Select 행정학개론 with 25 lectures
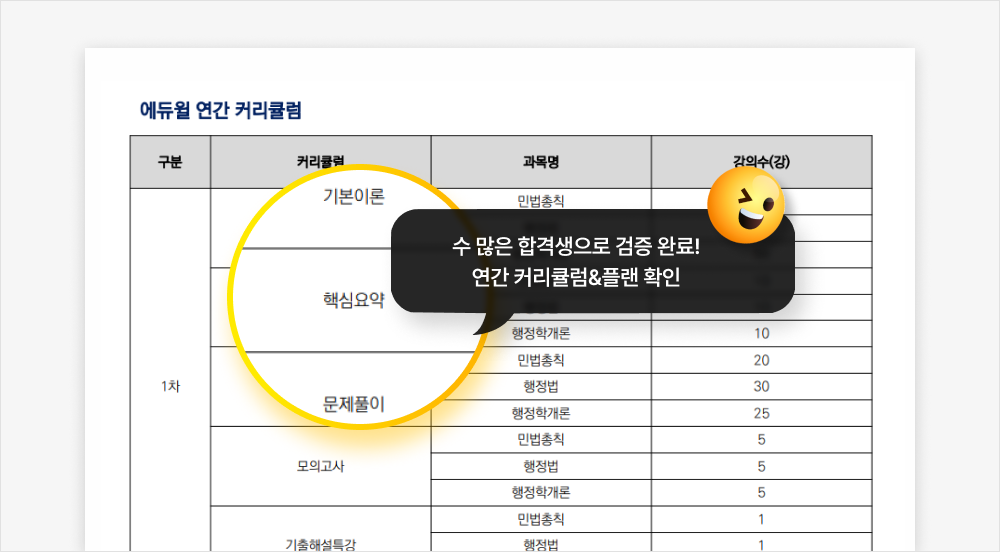Viewport: 1000px width, 552px height. tap(541, 413)
